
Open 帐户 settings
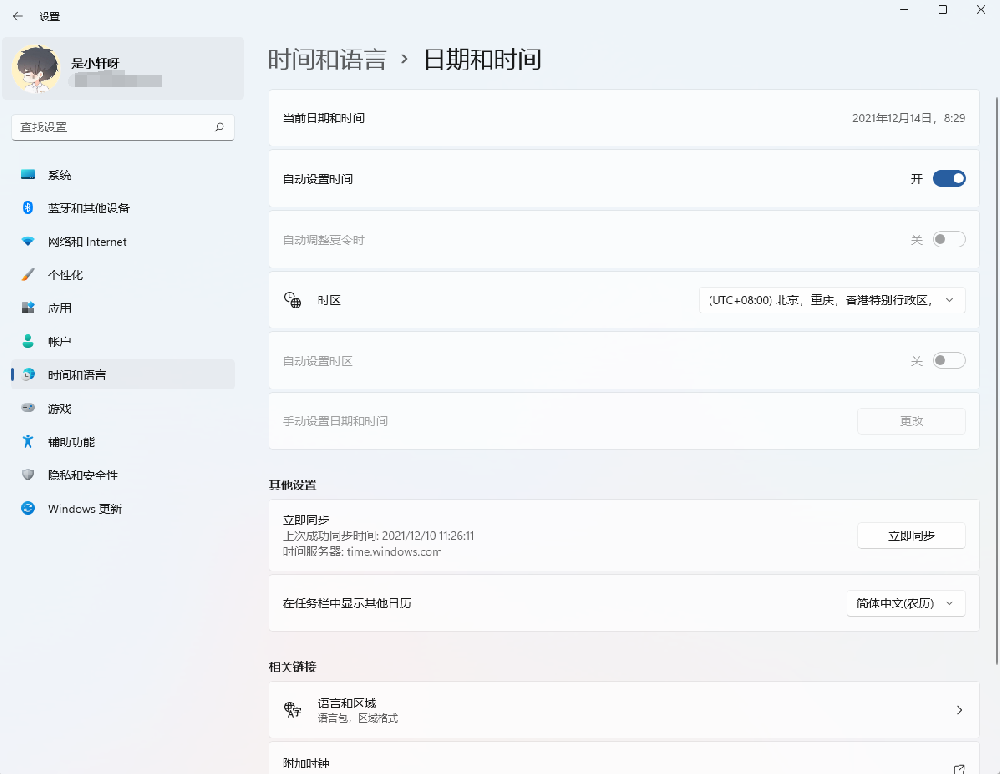(x=57, y=340)
